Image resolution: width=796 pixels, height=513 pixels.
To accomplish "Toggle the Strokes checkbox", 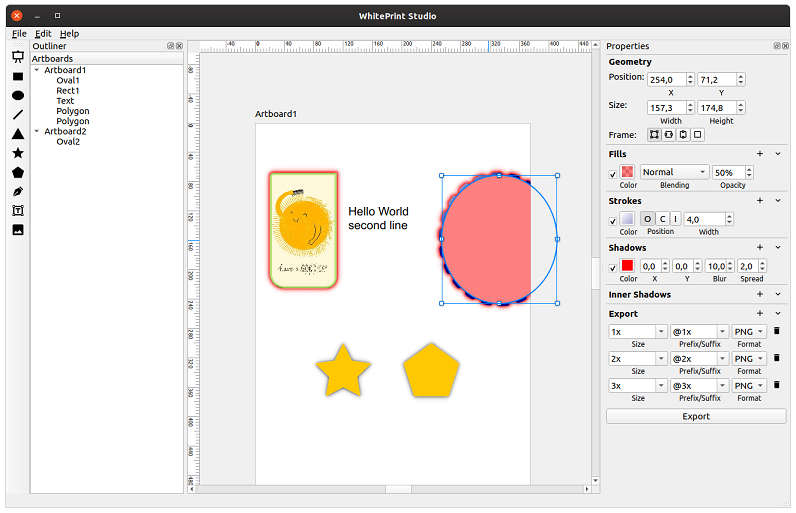I will click(613, 221).
